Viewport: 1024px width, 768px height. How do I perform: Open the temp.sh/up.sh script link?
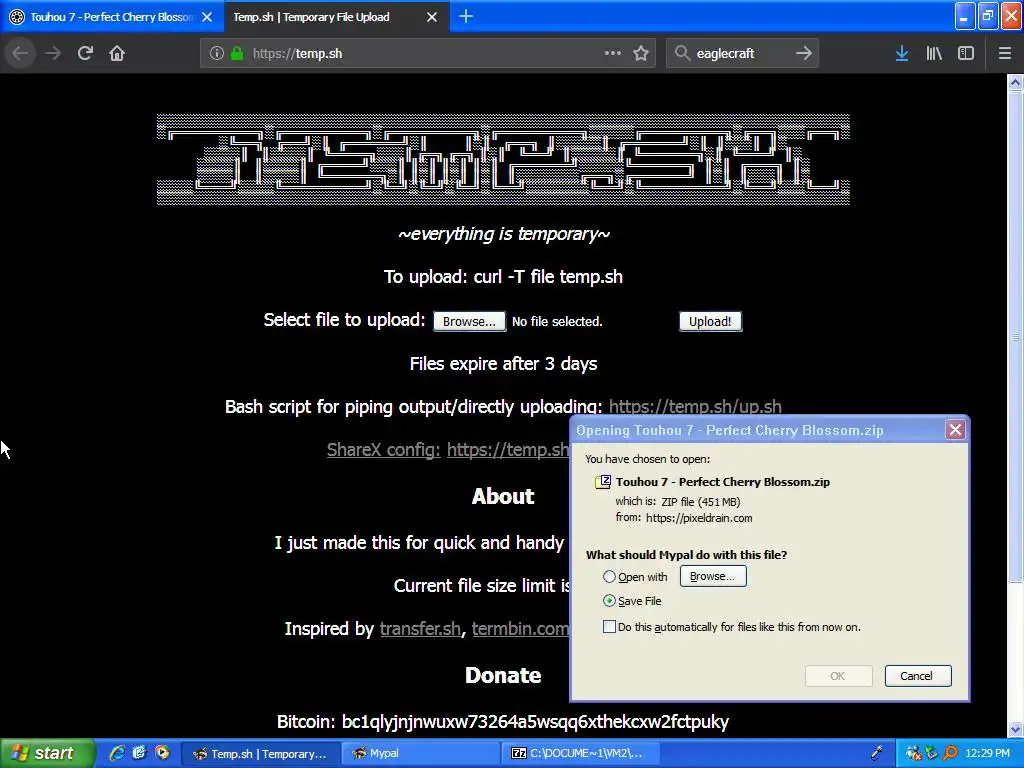click(695, 407)
